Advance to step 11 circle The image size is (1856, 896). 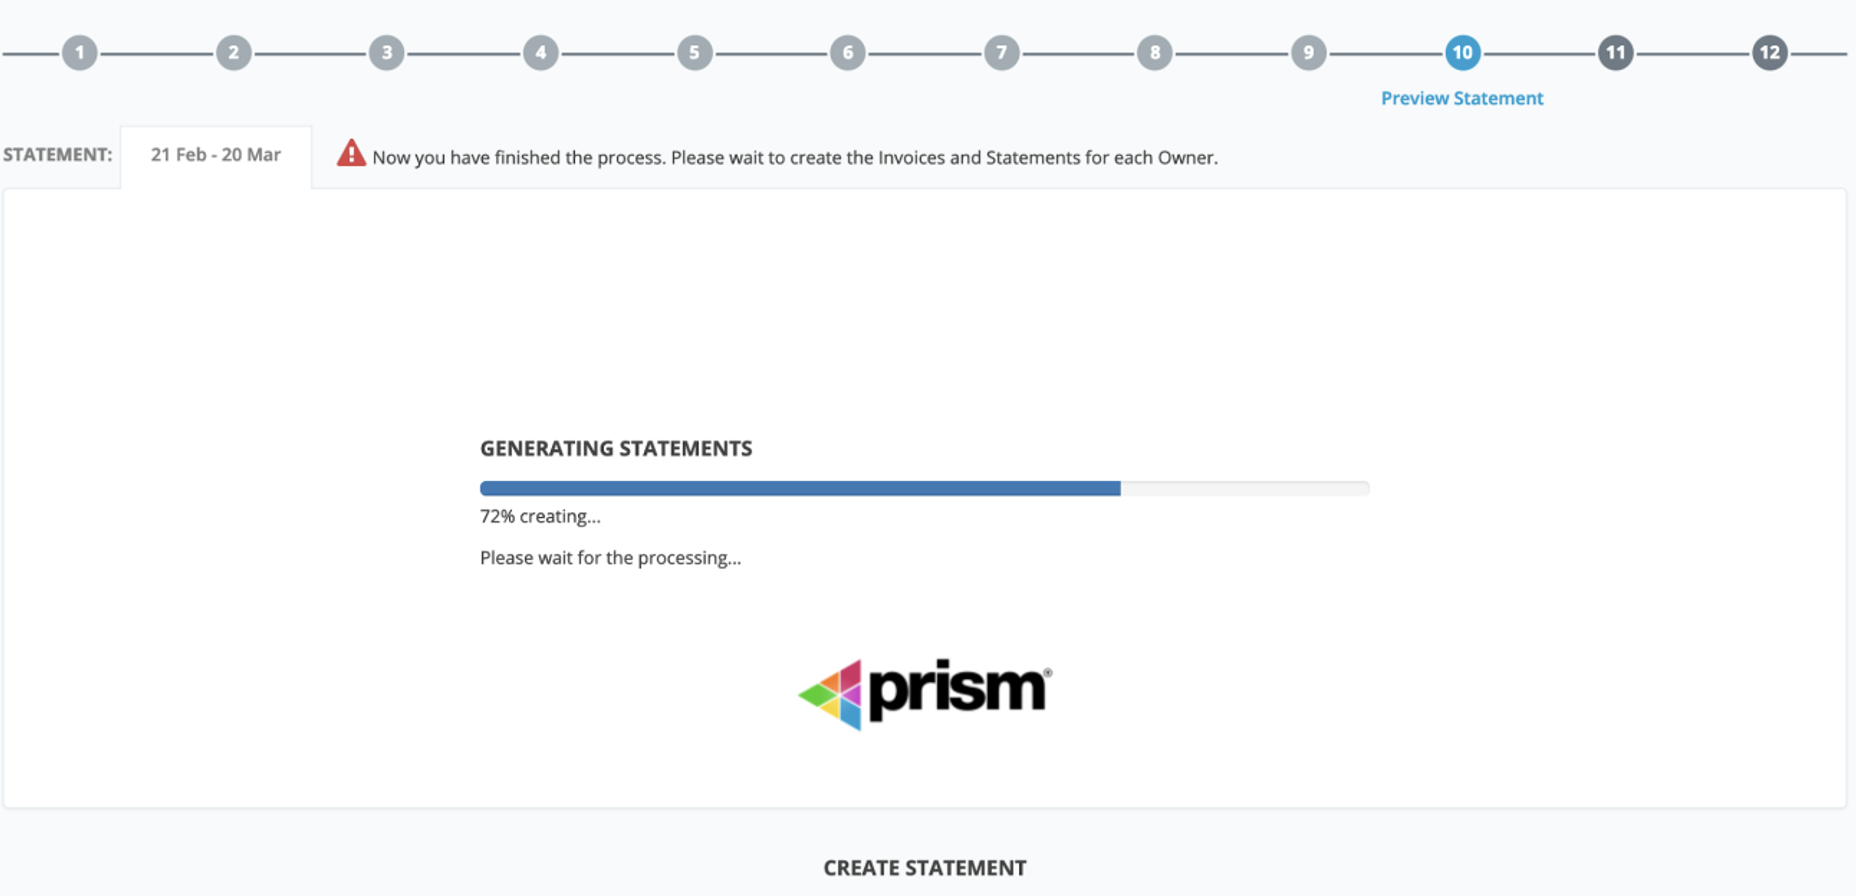coord(1616,53)
